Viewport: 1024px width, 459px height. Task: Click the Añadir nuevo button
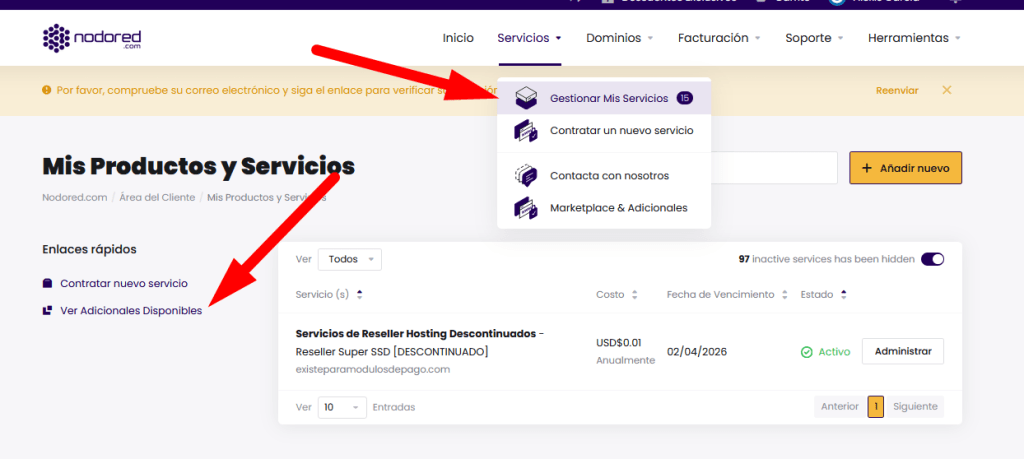pyautogui.click(x=905, y=168)
